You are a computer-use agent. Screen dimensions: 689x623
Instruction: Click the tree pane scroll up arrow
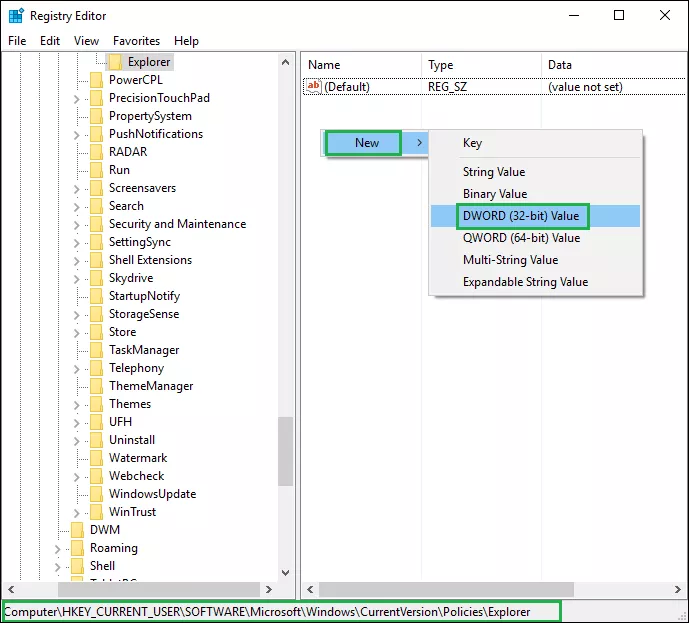pos(285,62)
